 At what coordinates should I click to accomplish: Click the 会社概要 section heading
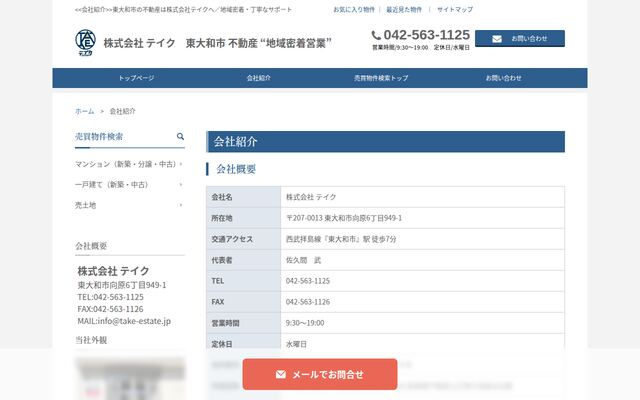click(x=236, y=169)
